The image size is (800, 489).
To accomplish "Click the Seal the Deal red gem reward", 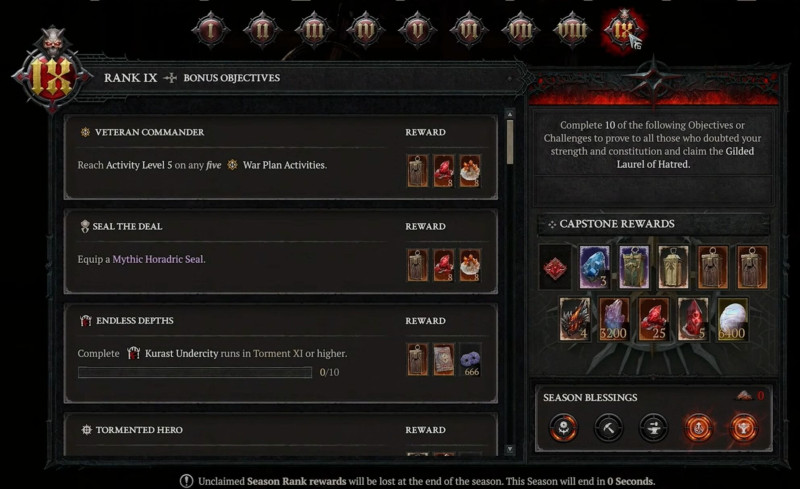I will [x=444, y=265].
